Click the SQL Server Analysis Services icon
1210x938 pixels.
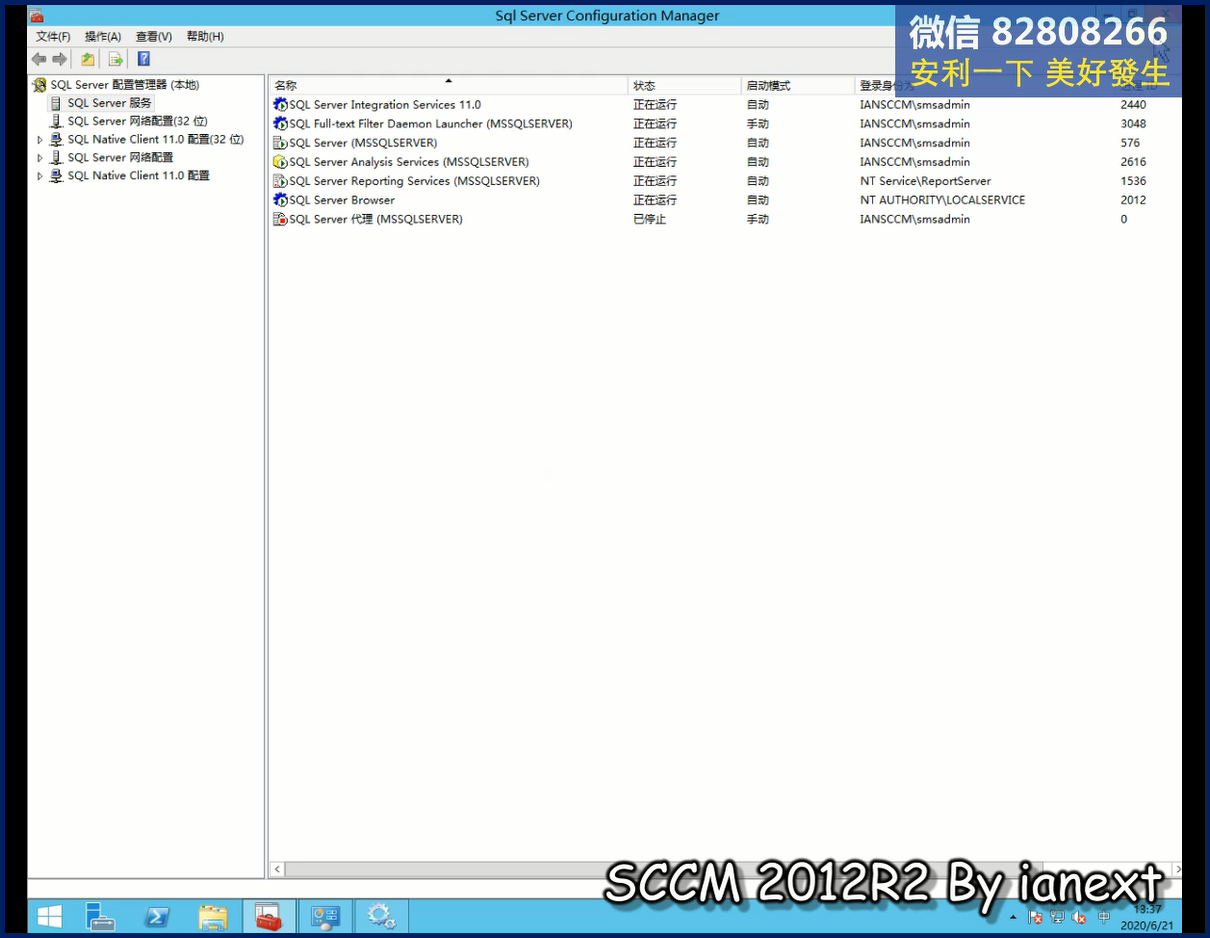coord(280,162)
